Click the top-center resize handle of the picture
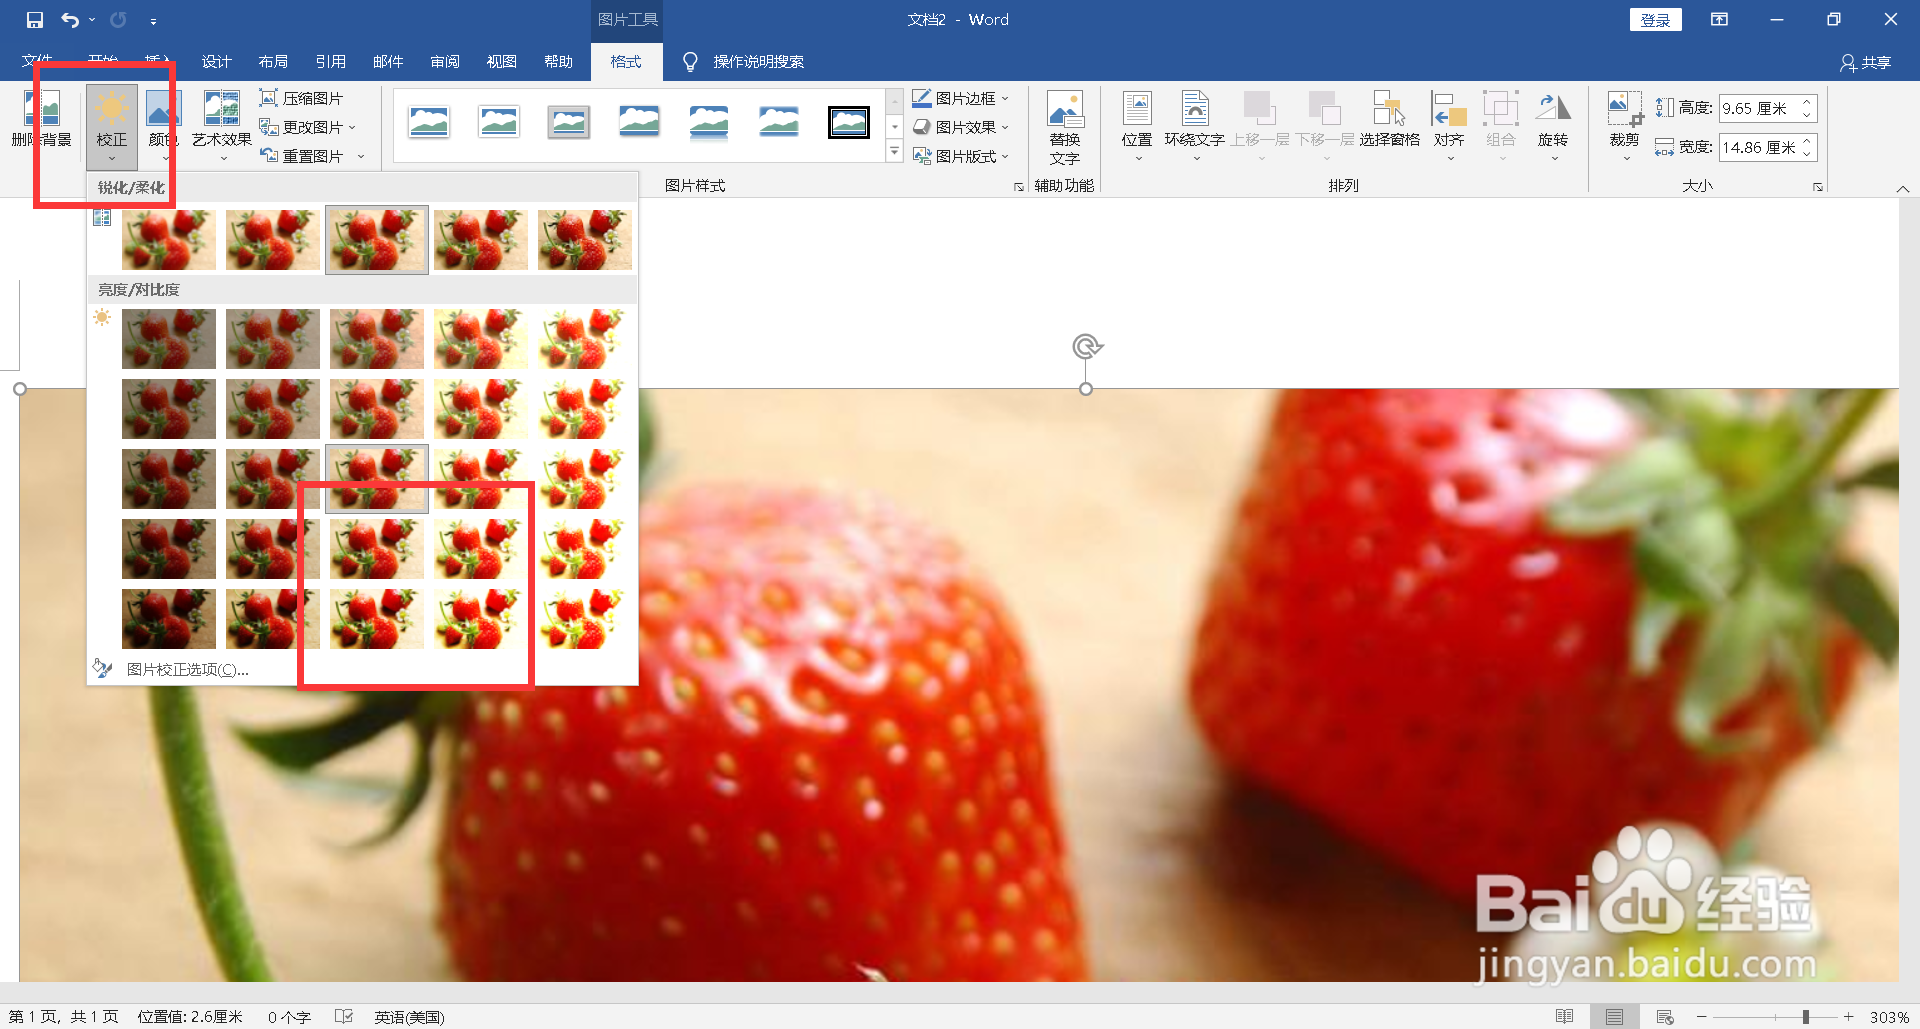Viewport: 1920px width, 1029px height. [1086, 389]
